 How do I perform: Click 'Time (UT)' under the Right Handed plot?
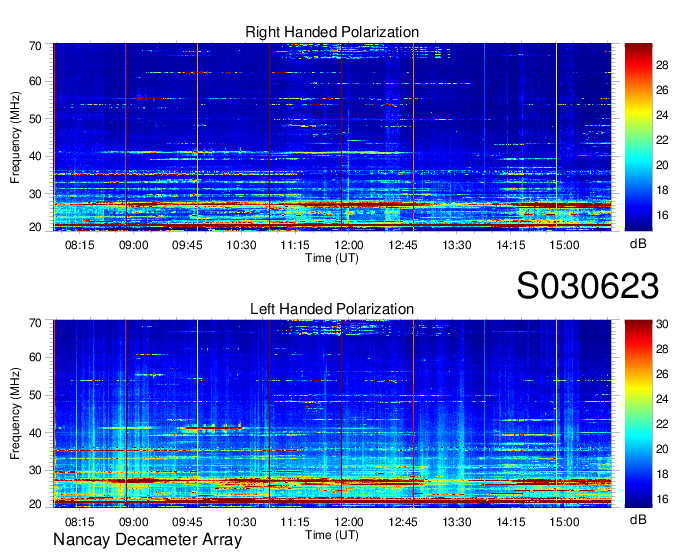[332, 258]
